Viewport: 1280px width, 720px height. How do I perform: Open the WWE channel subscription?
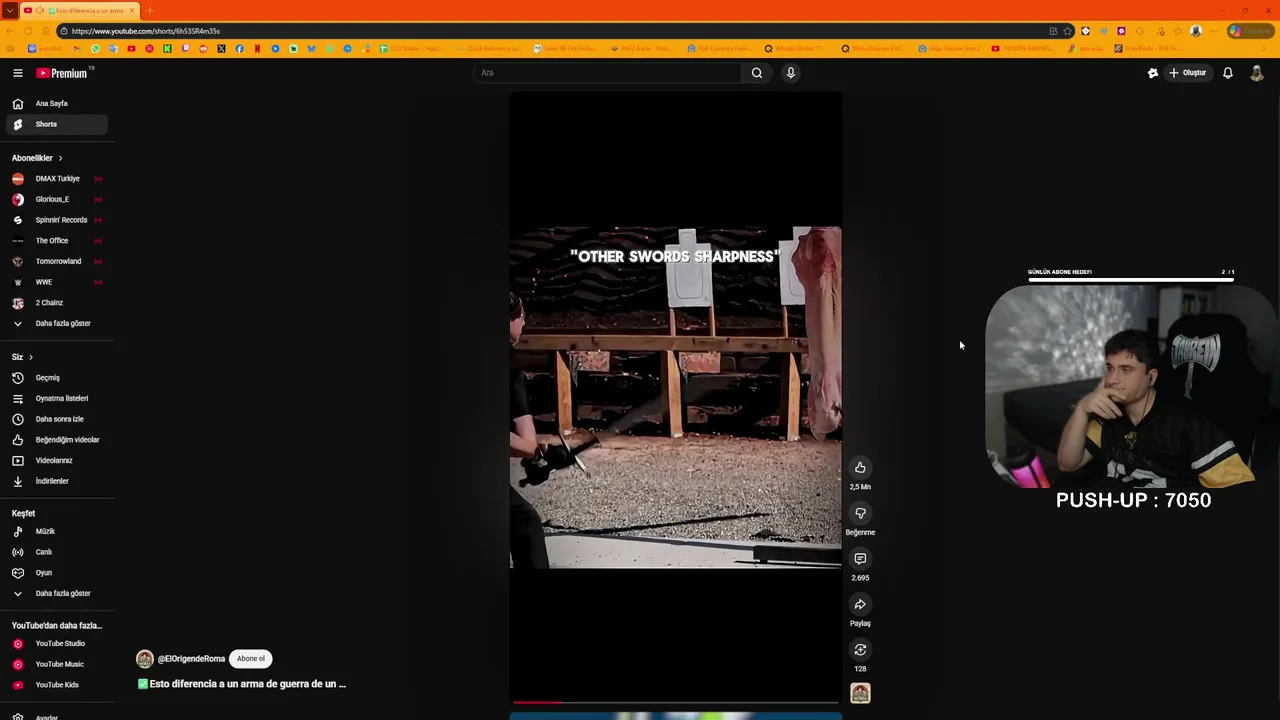57,282
